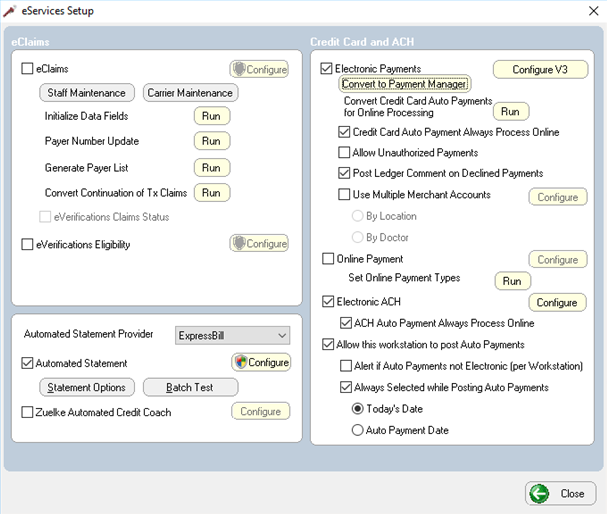This screenshot has width=607, height=514.
Task: Toggle Post Ledger Comment on Declined Payments
Action: [x=344, y=173]
